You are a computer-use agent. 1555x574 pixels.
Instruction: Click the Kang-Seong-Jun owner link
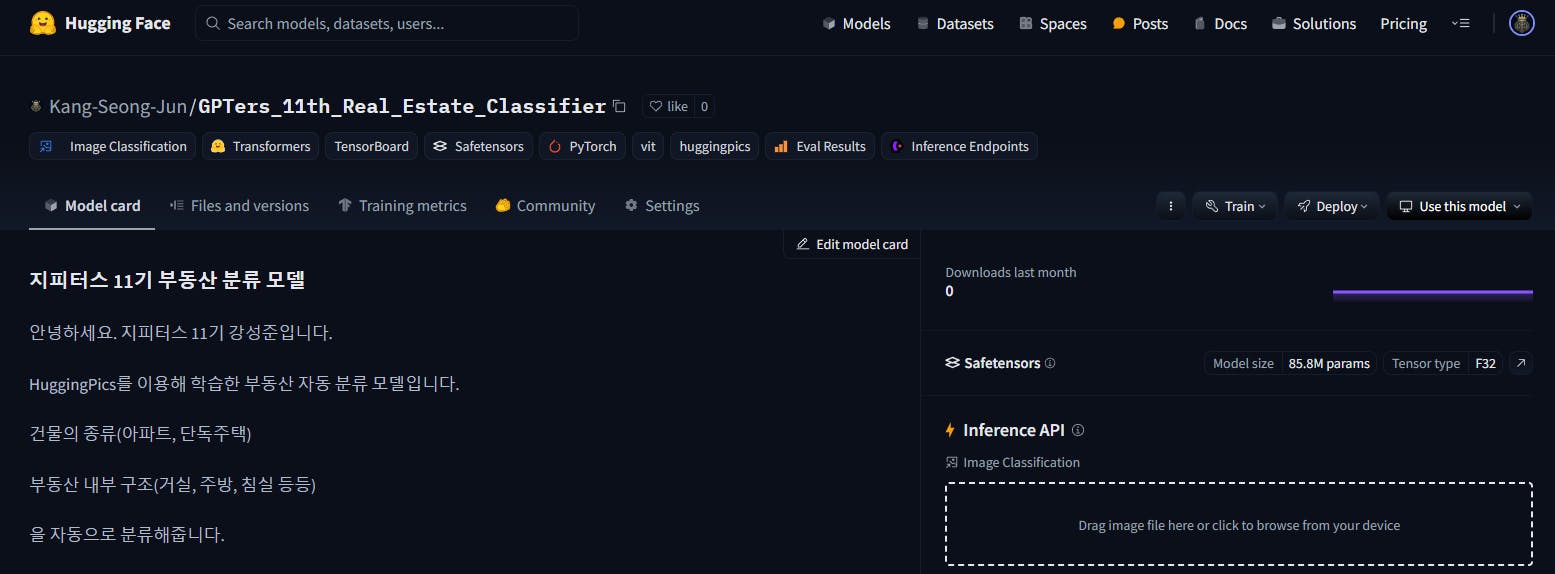coord(118,106)
